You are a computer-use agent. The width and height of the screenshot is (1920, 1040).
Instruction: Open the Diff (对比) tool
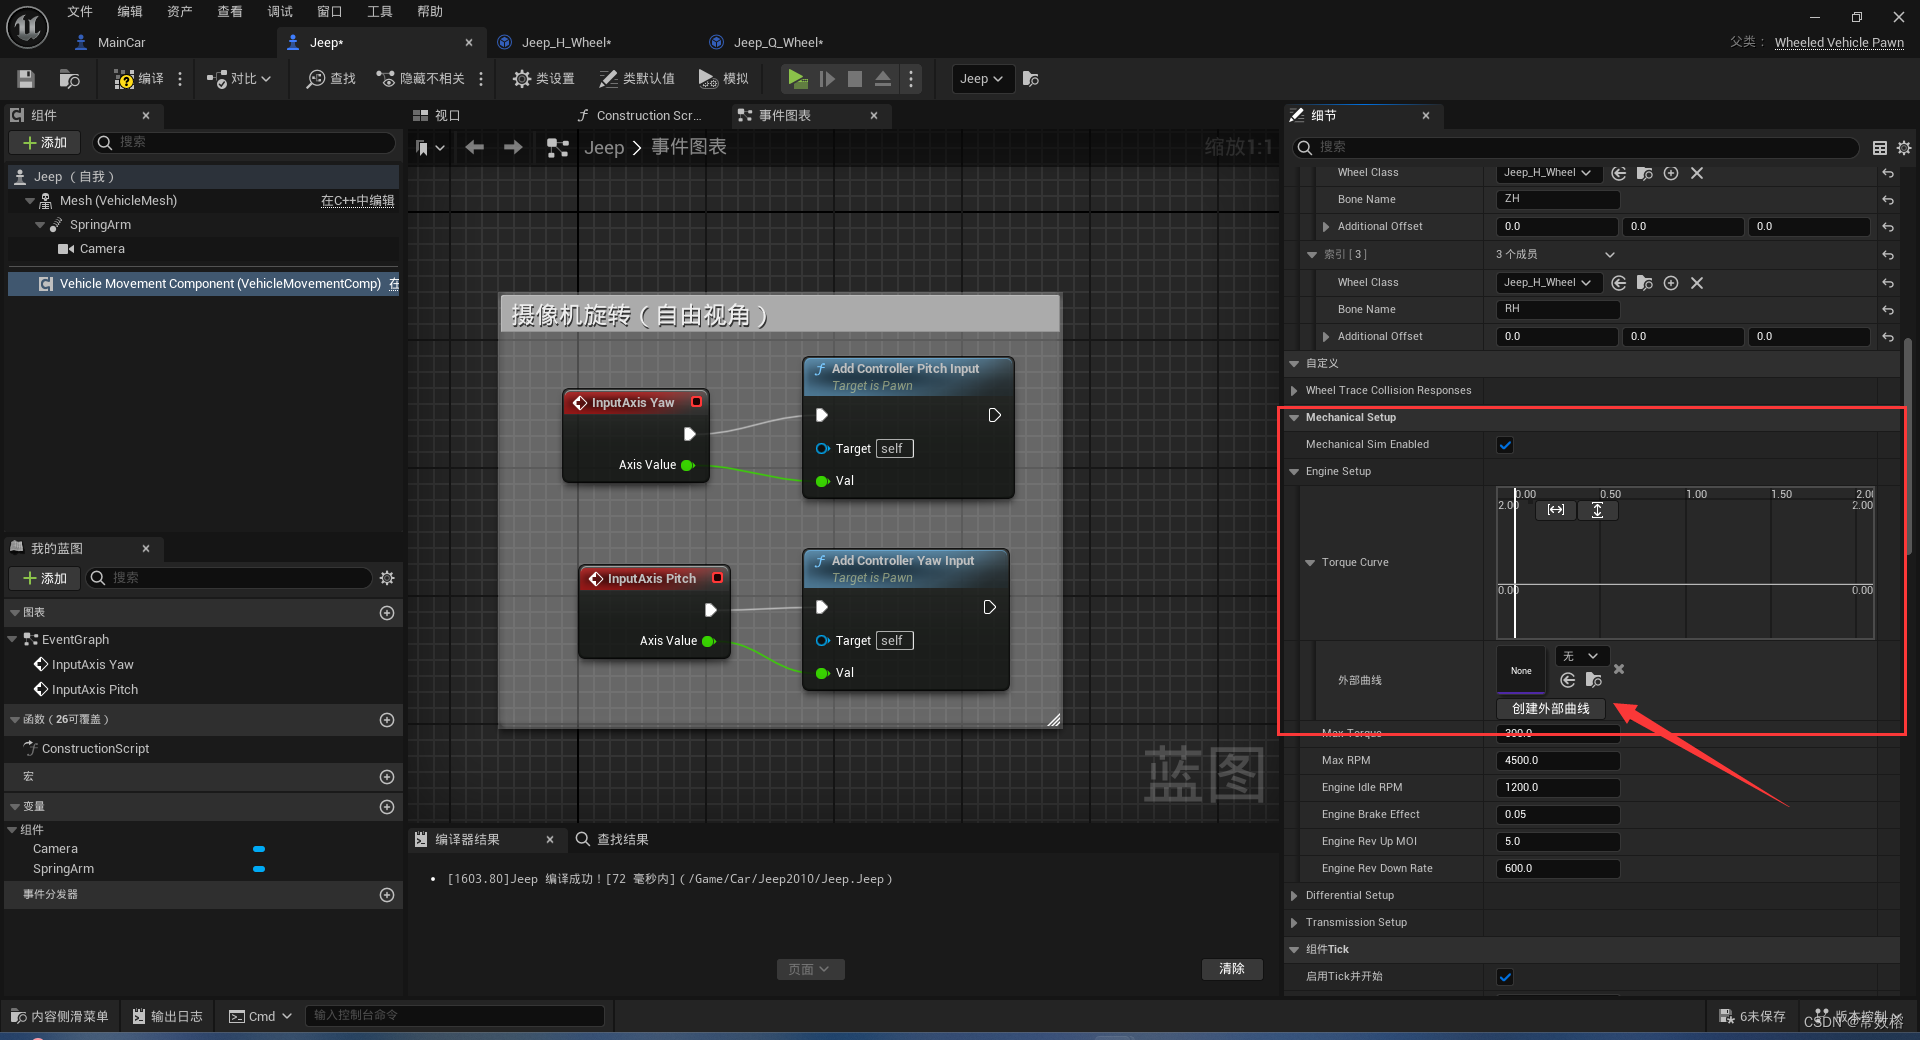(x=238, y=79)
